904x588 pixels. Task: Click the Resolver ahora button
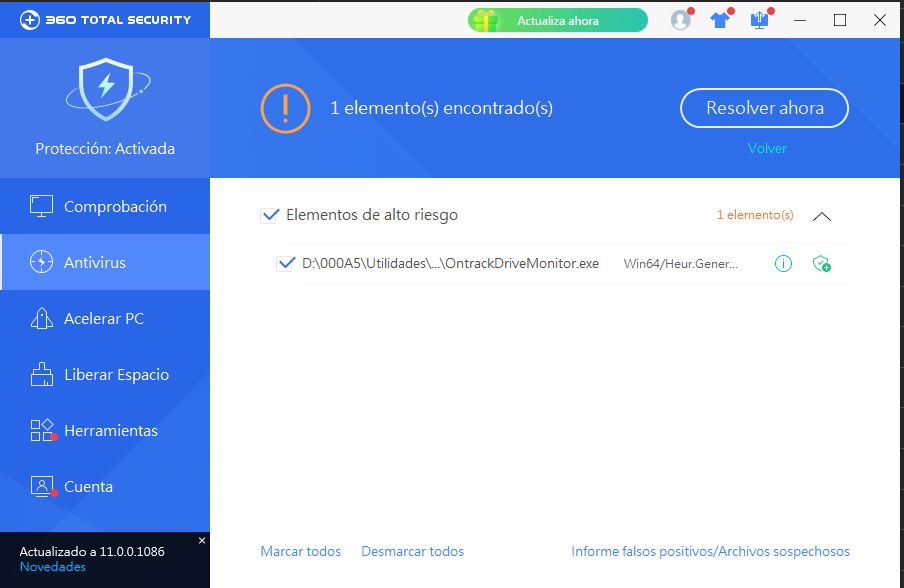(764, 108)
